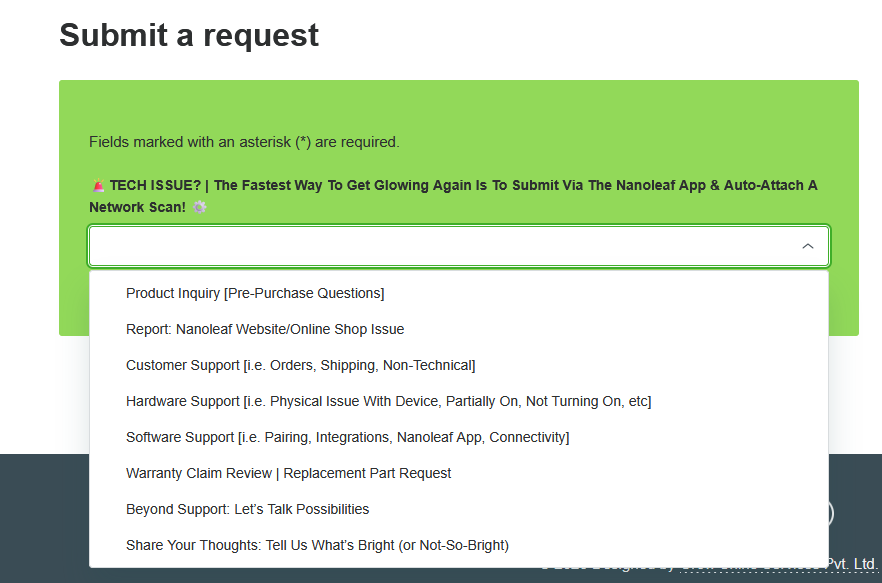This screenshot has height=583, width=882.
Task: Click the gear emoji after Network Scan
Action: pyautogui.click(x=200, y=207)
